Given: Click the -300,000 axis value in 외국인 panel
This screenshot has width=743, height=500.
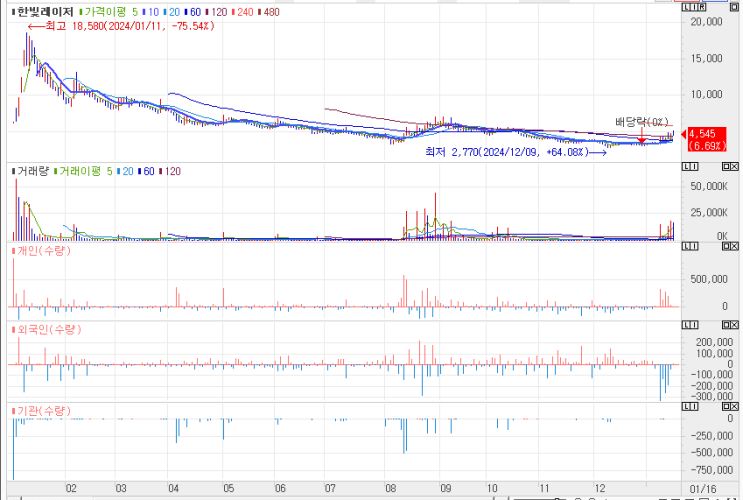Looking at the screenshot, I should click(x=711, y=397).
